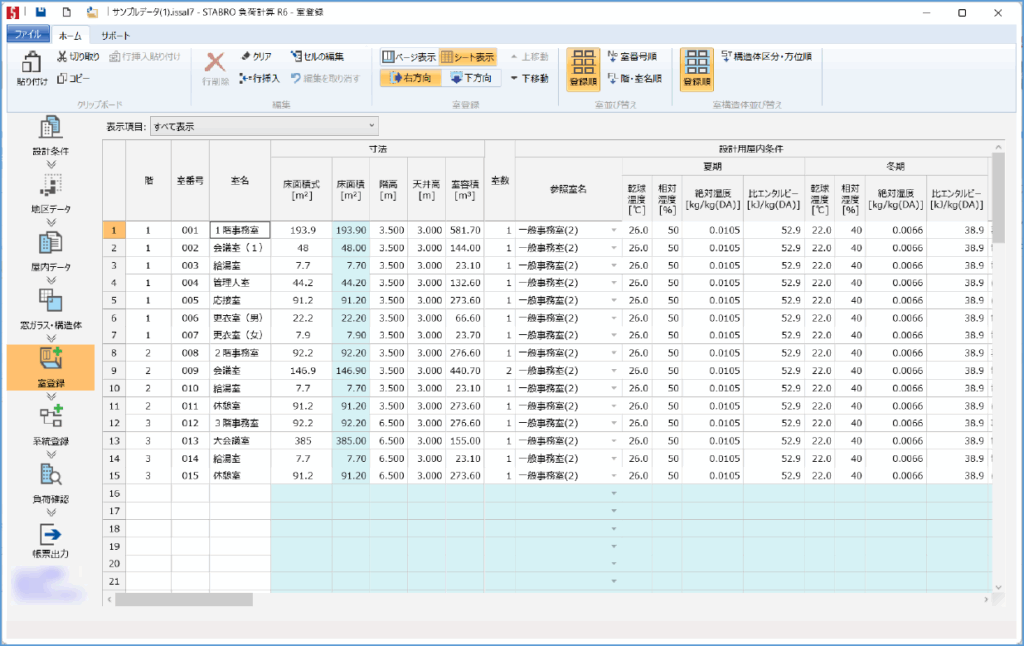Open the 設計条件 sidebar step
Image resolution: width=1024 pixels, height=646 pixels.
pyautogui.click(x=50, y=128)
